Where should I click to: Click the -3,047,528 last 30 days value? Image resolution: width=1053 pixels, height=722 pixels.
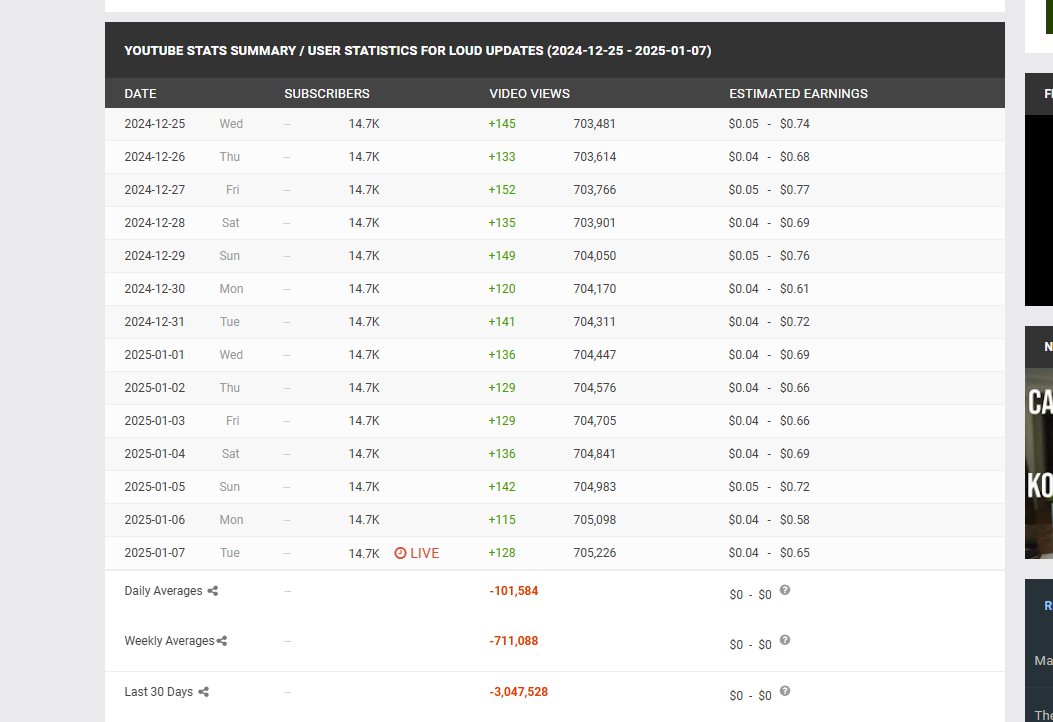pyautogui.click(x=518, y=691)
